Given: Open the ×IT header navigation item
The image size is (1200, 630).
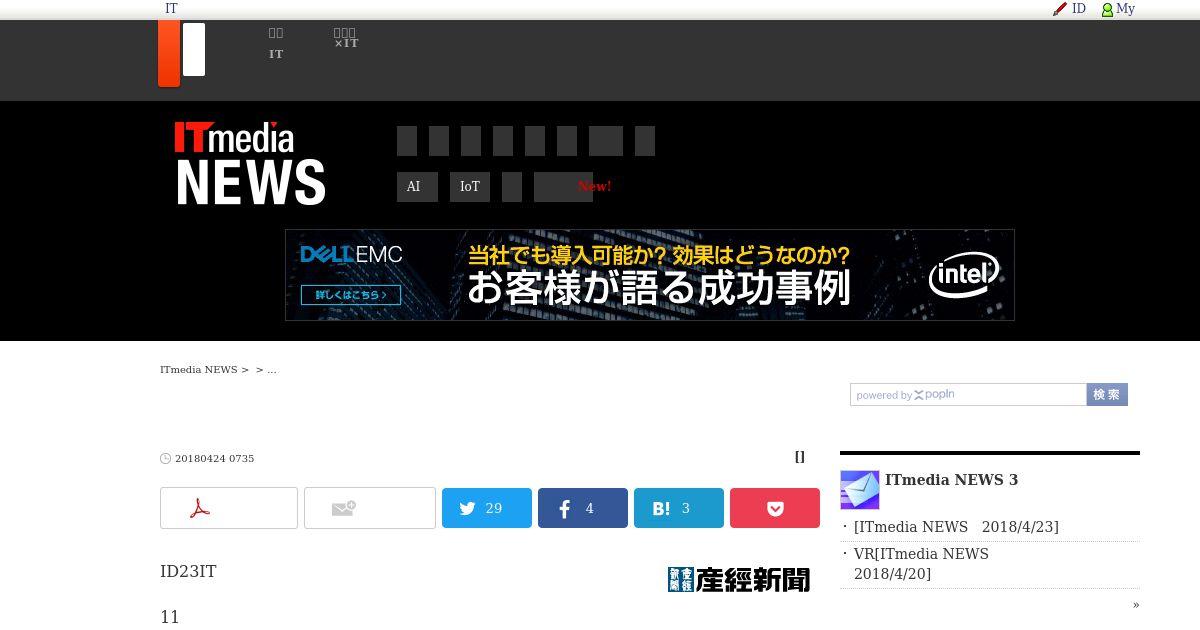Looking at the screenshot, I should (346, 38).
